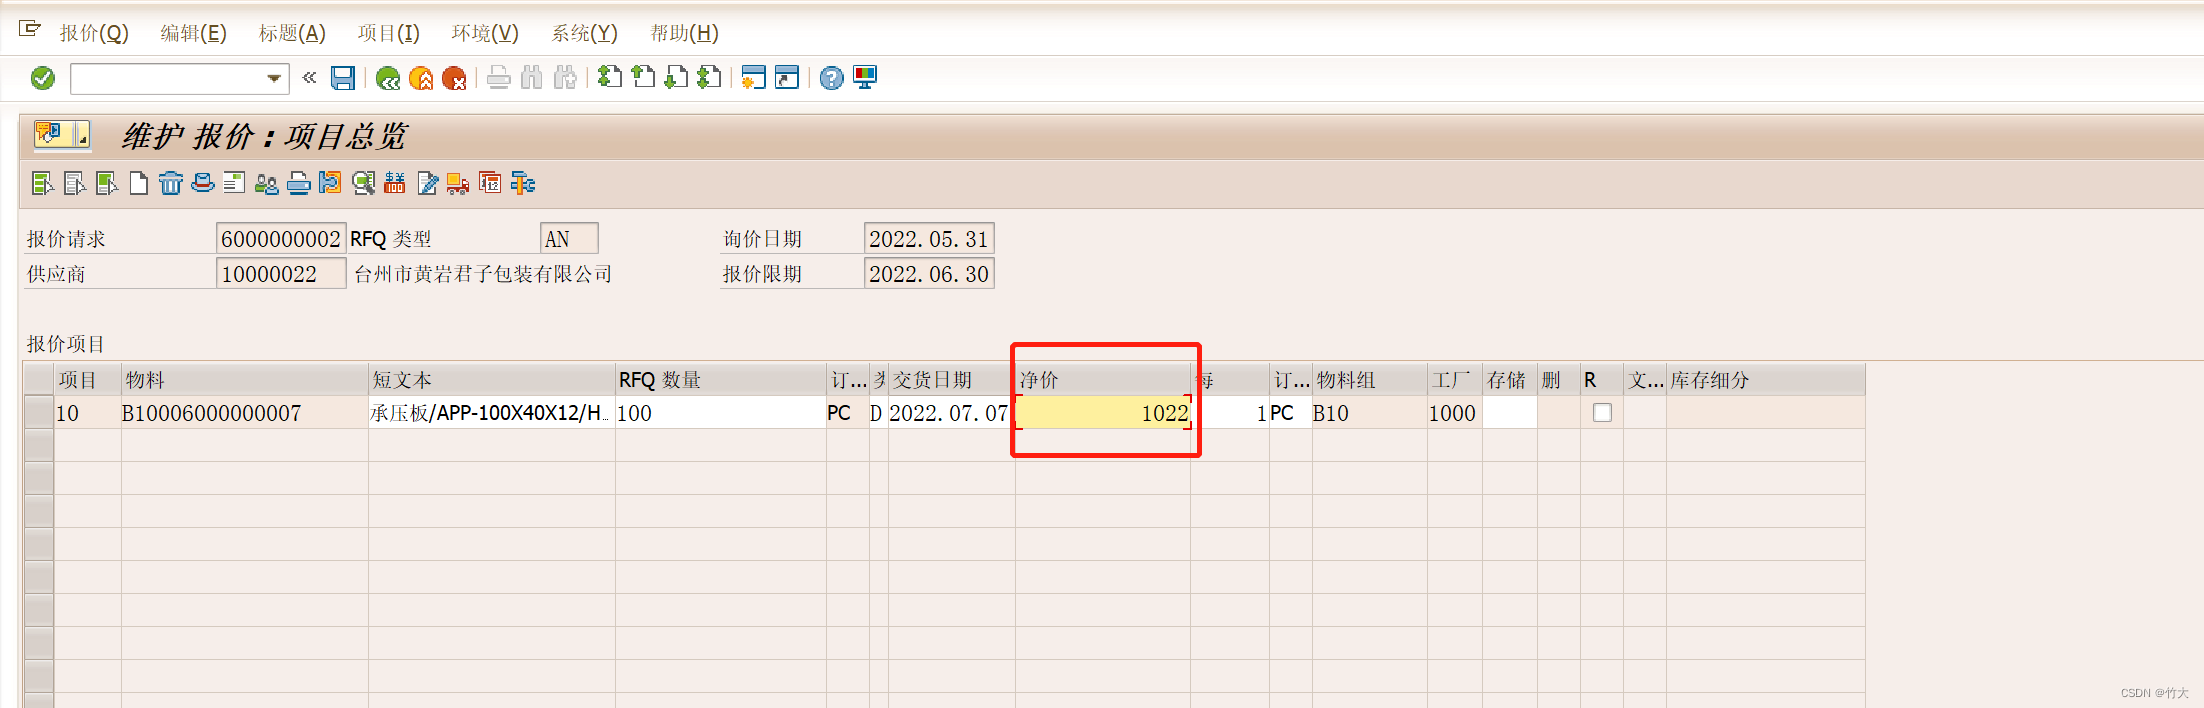Click the RFQ 数量 cell with value 100
2204x708 pixels.
[x=720, y=413]
